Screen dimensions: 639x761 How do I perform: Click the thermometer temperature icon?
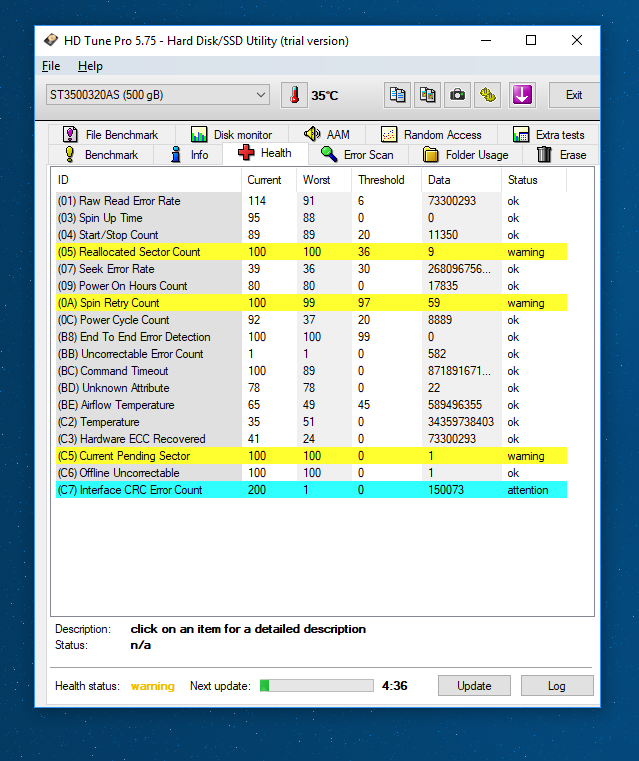click(294, 95)
